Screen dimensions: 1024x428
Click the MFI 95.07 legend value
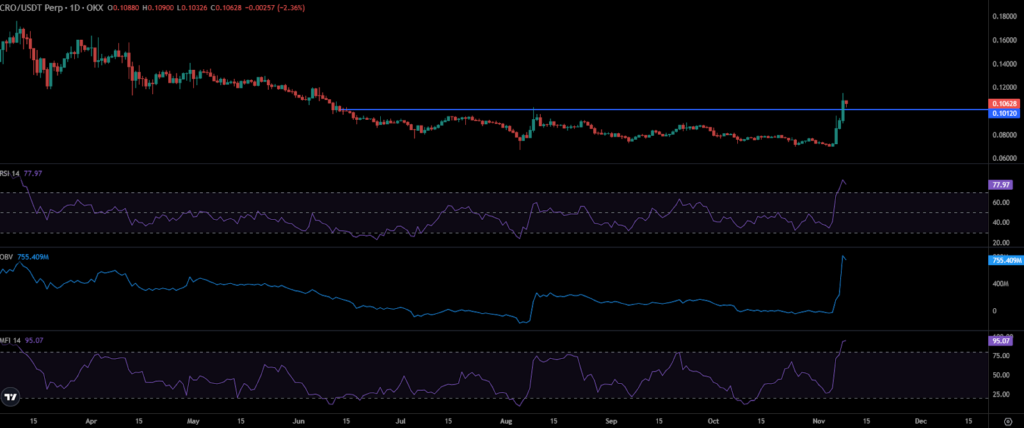point(33,340)
